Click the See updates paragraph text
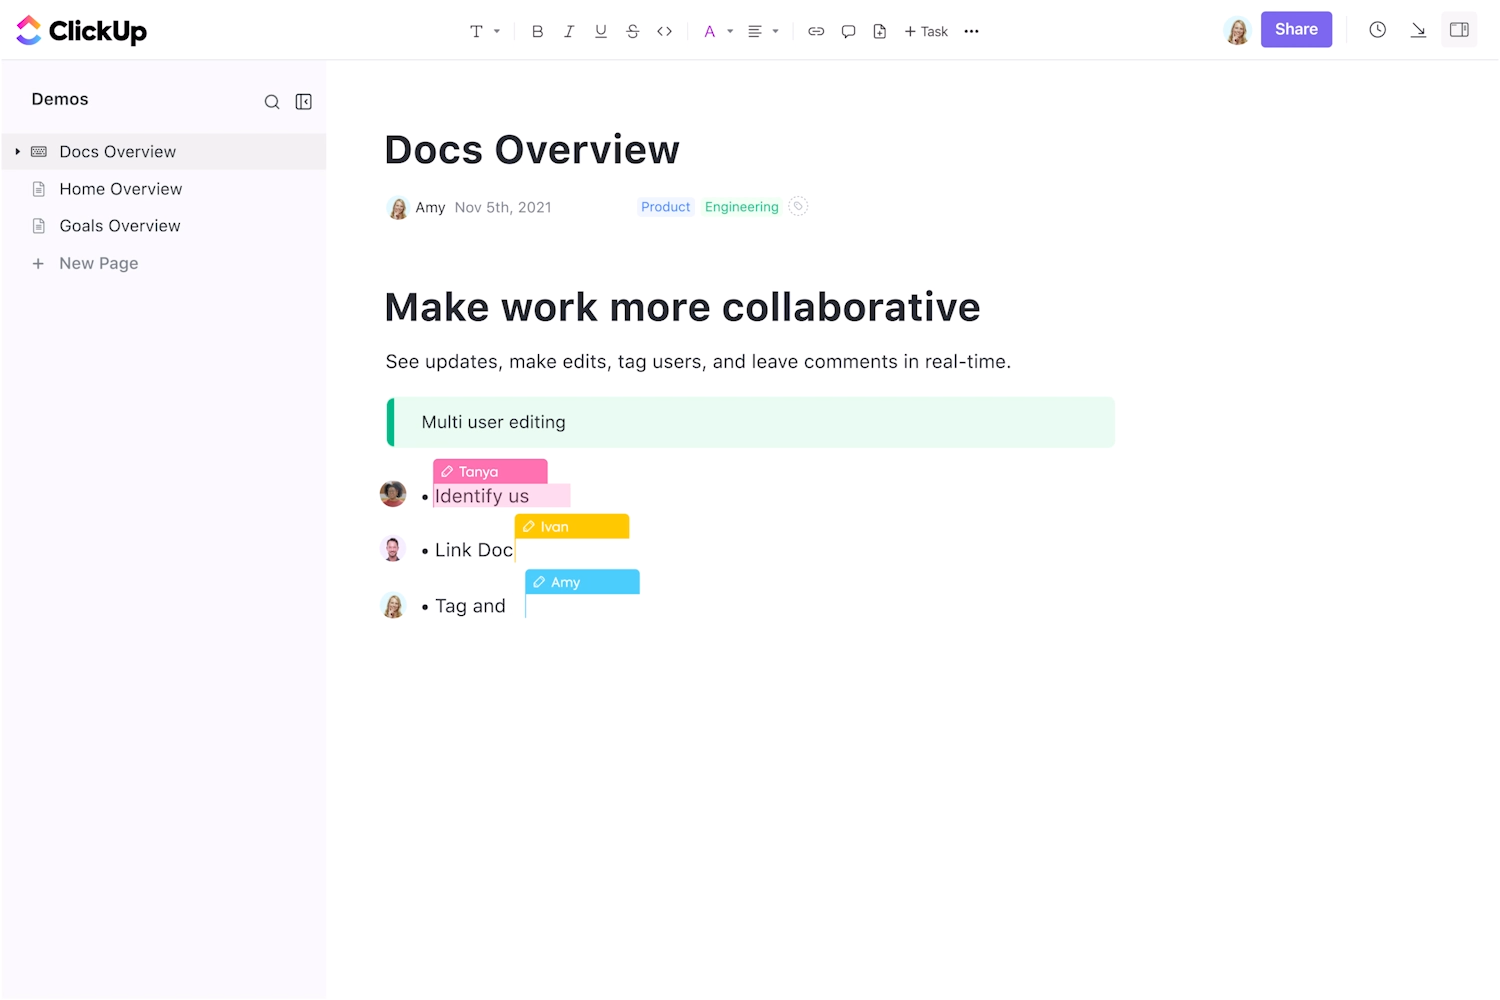Screen dimensions: 1500x1000 pyautogui.click(x=698, y=362)
